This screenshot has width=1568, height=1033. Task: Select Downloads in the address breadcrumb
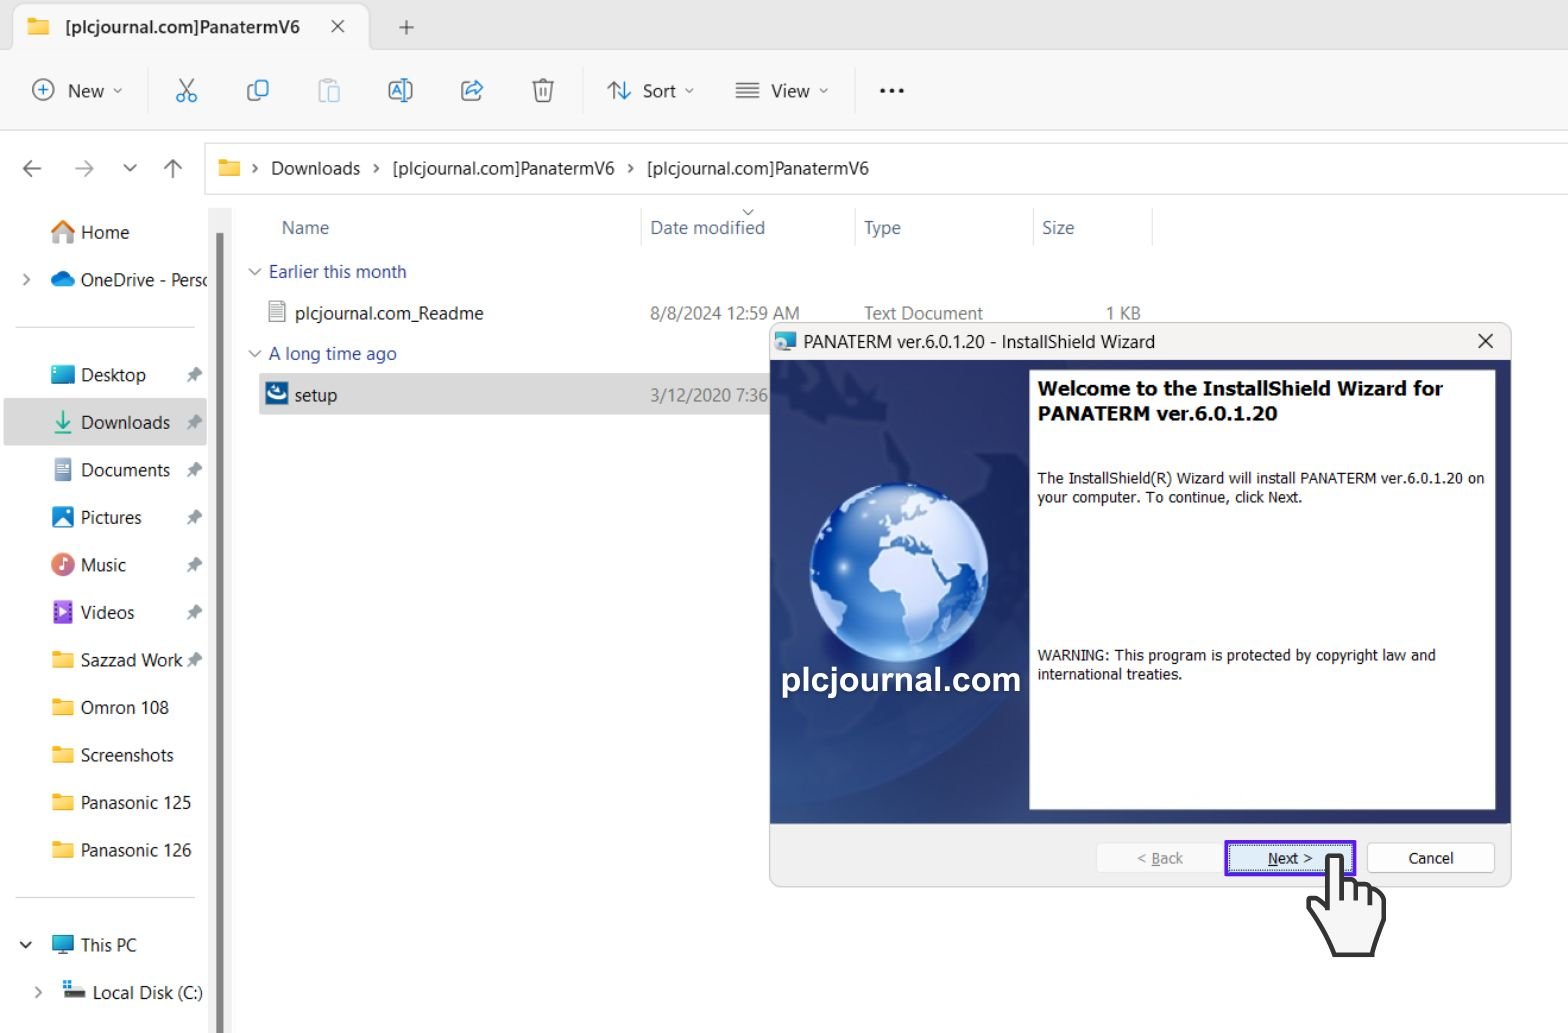point(315,168)
